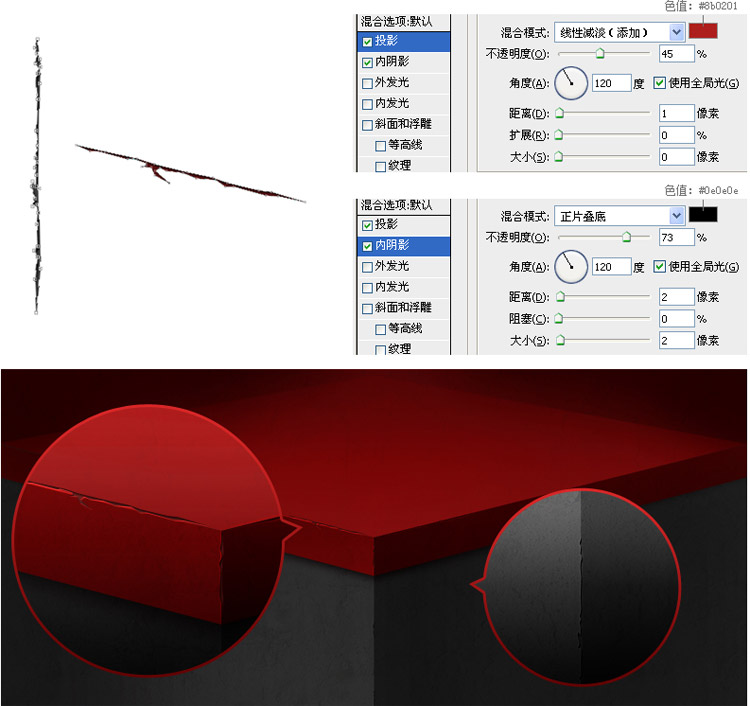Uncheck 内阴影 checkbox in Inner Shadow panel list
The width and height of the screenshot is (750, 706).
pos(367,246)
